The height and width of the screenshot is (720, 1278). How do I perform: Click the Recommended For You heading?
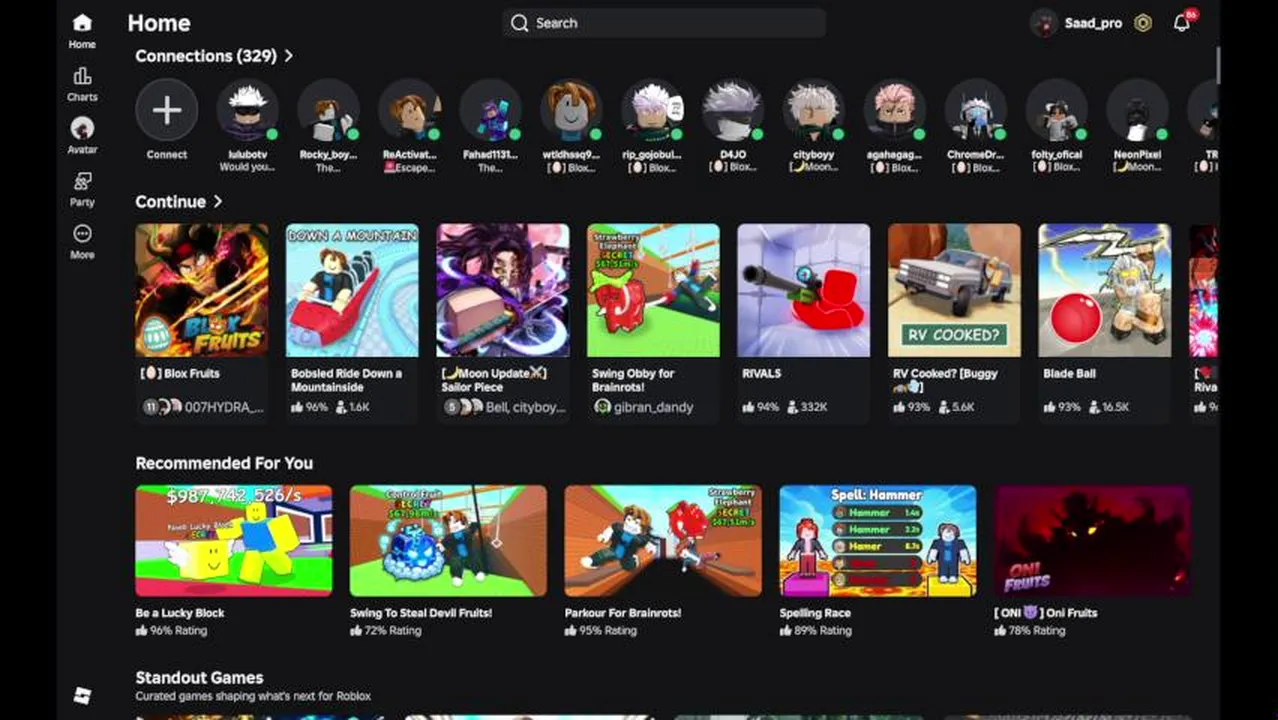224,463
